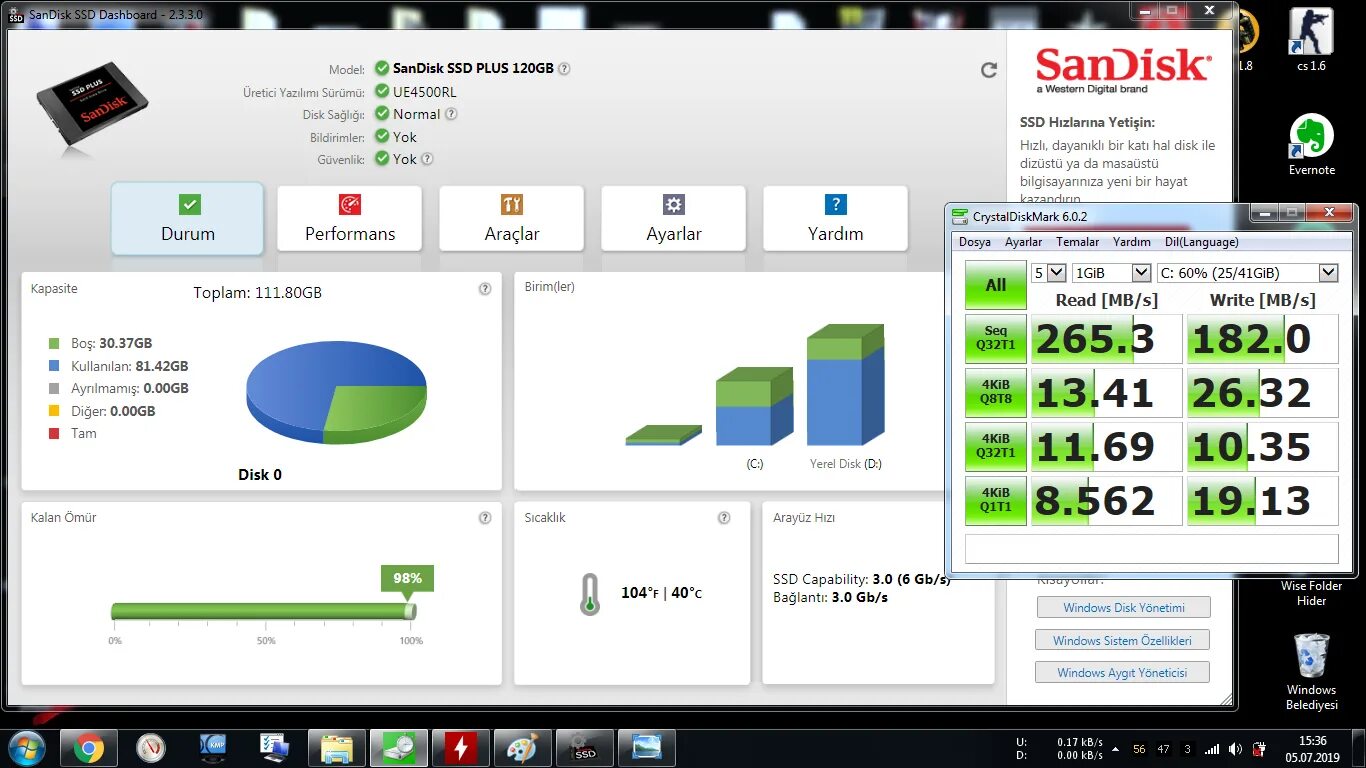Open the Ayarlar settings tab
The height and width of the screenshot is (768, 1366).
click(x=674, y=218)
